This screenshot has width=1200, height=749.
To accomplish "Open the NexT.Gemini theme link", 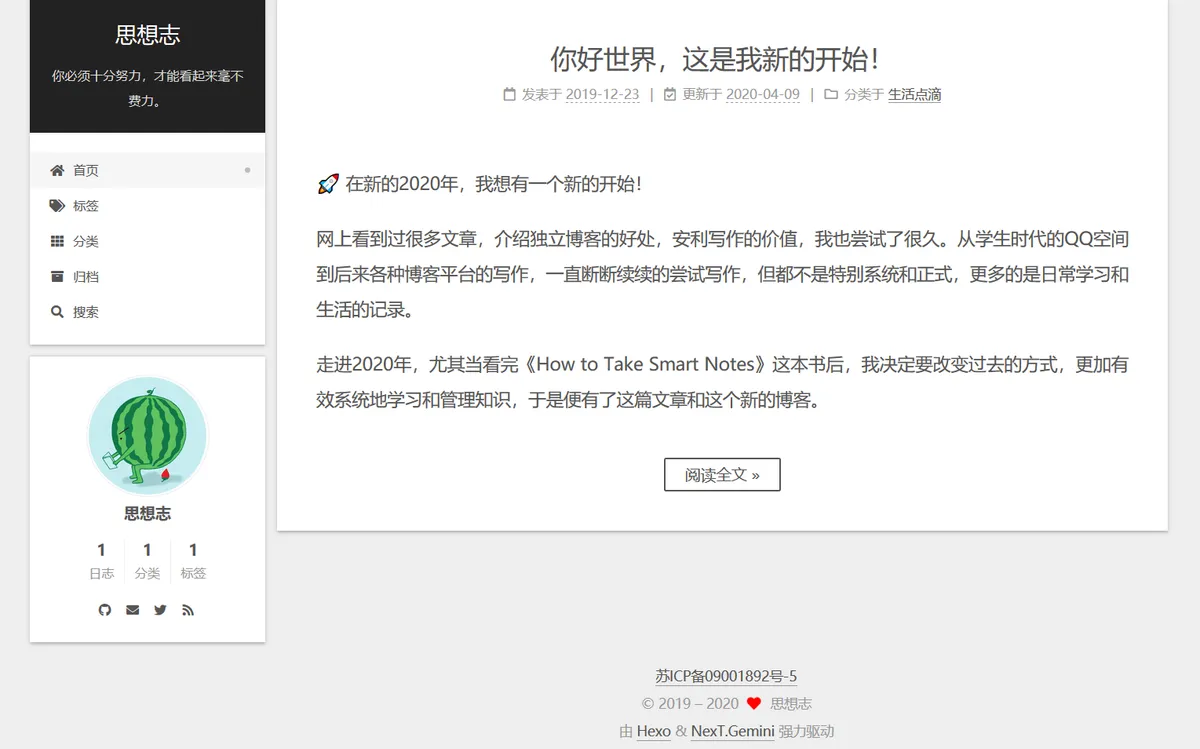I will [732, 731].
